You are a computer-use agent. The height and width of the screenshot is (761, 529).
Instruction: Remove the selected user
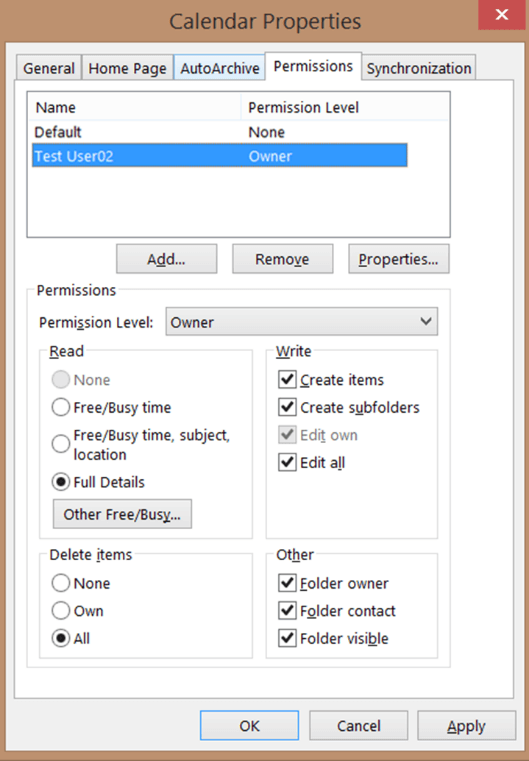[x=282, y=259]
